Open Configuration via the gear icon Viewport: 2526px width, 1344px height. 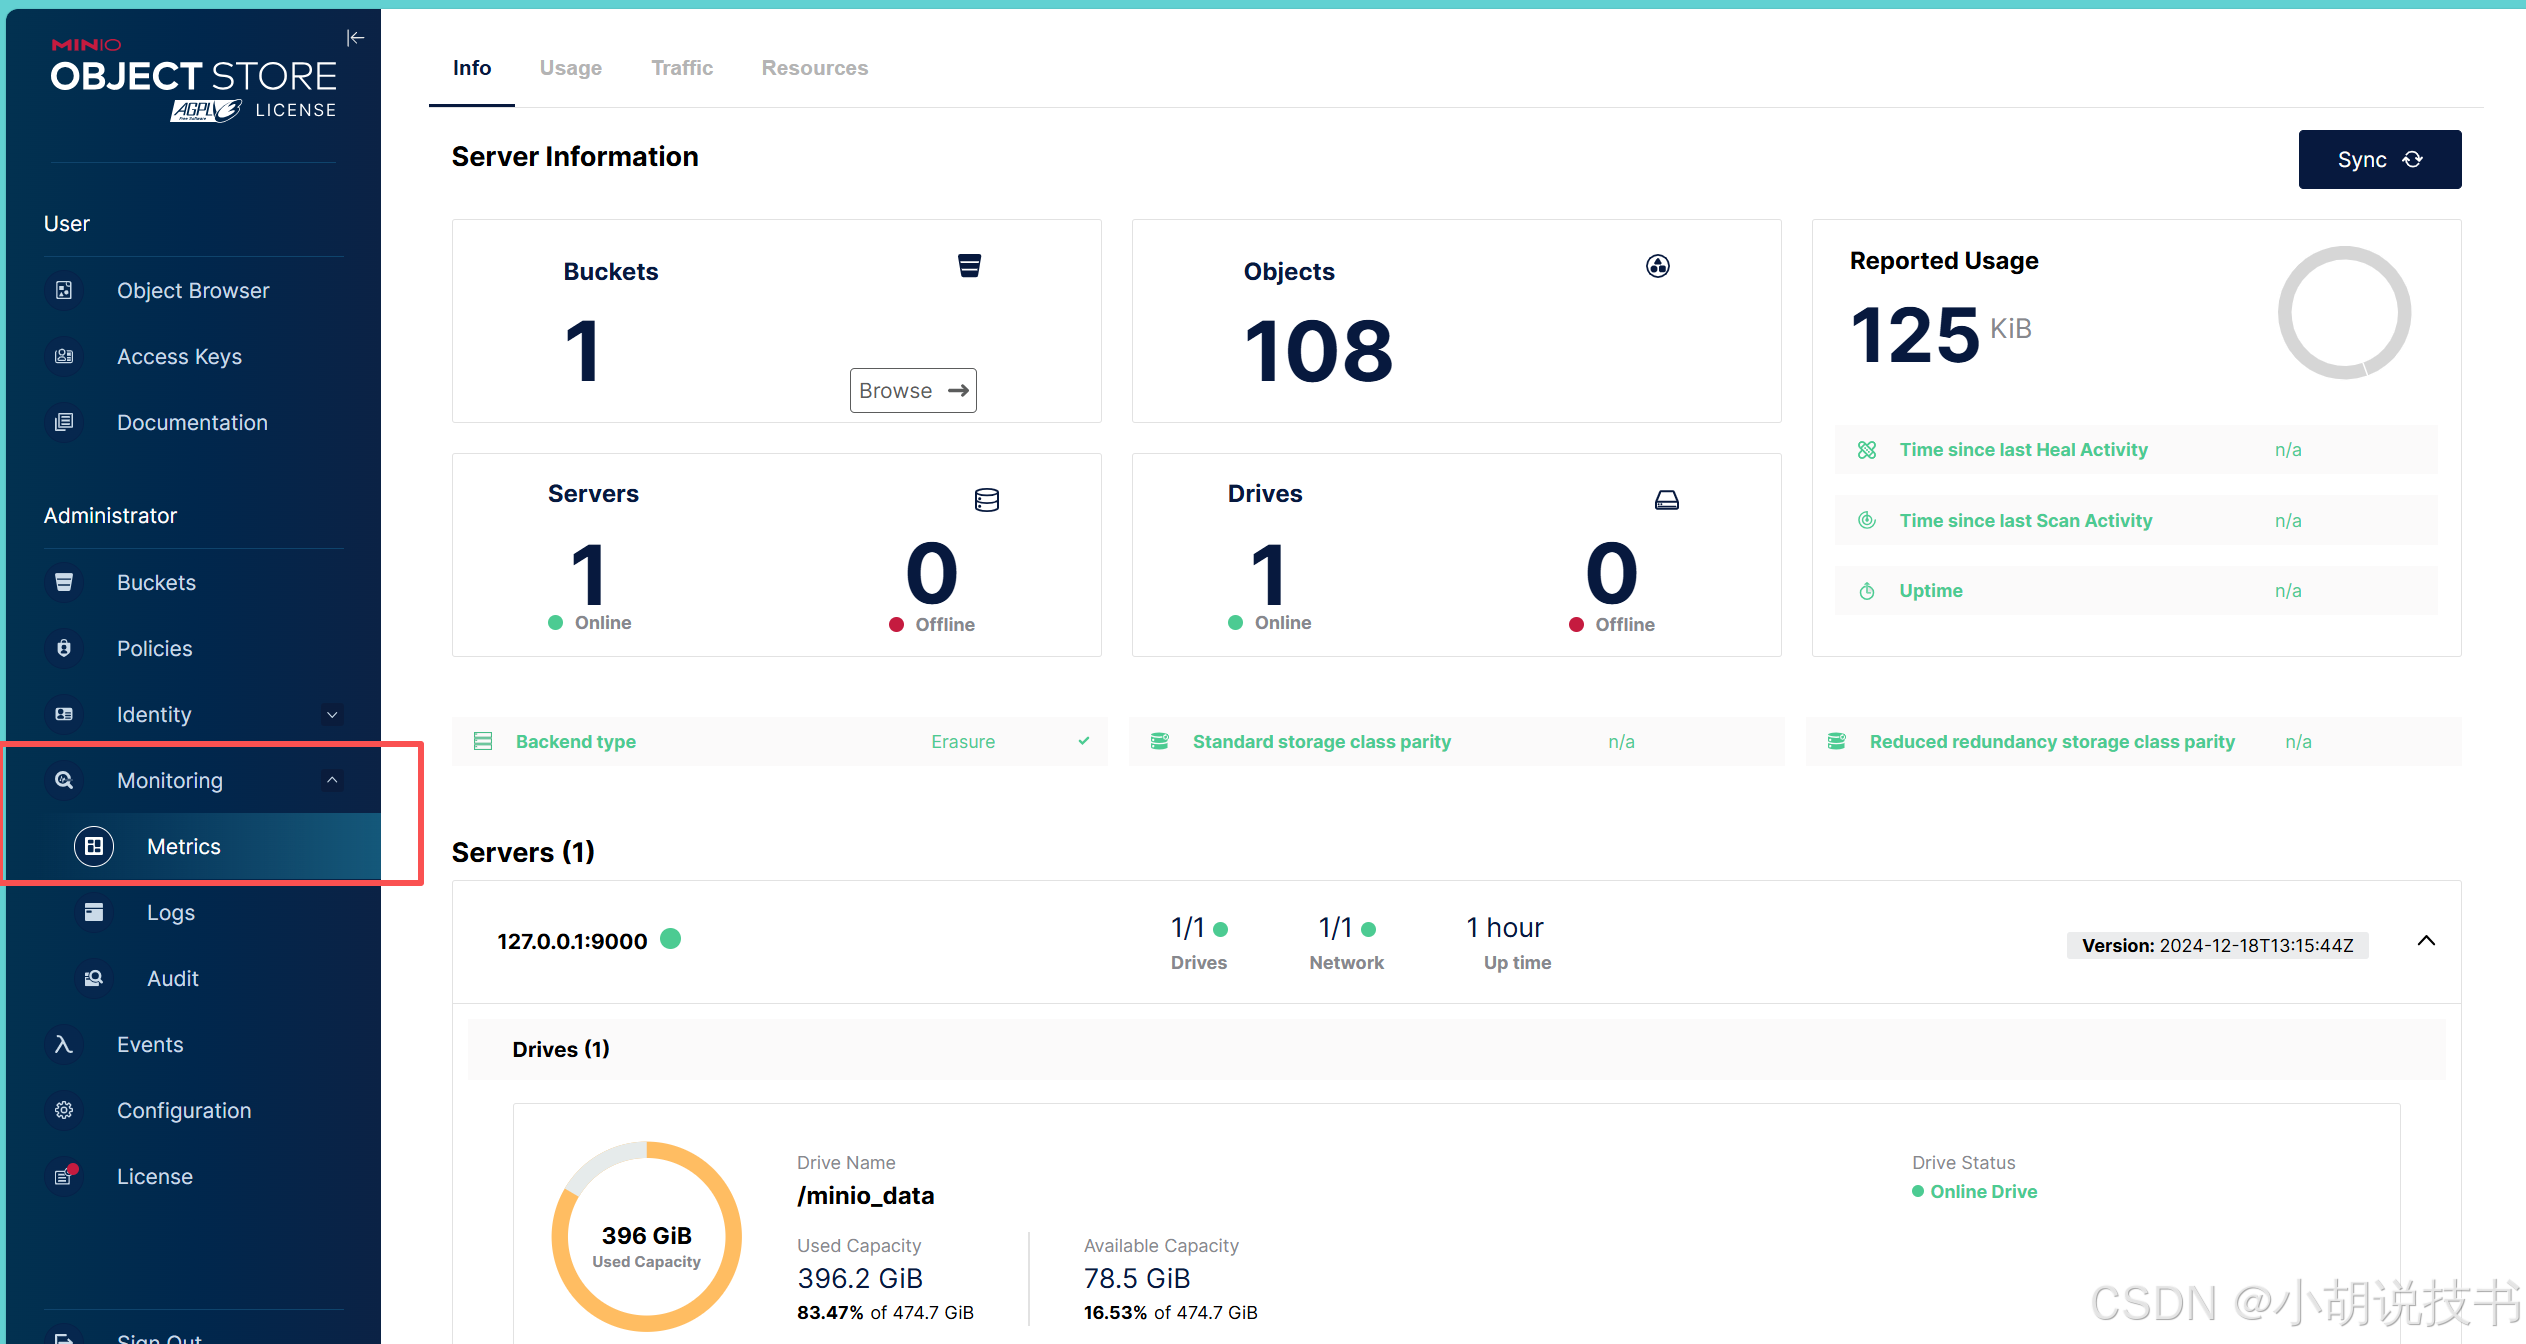click(64, 1110)
